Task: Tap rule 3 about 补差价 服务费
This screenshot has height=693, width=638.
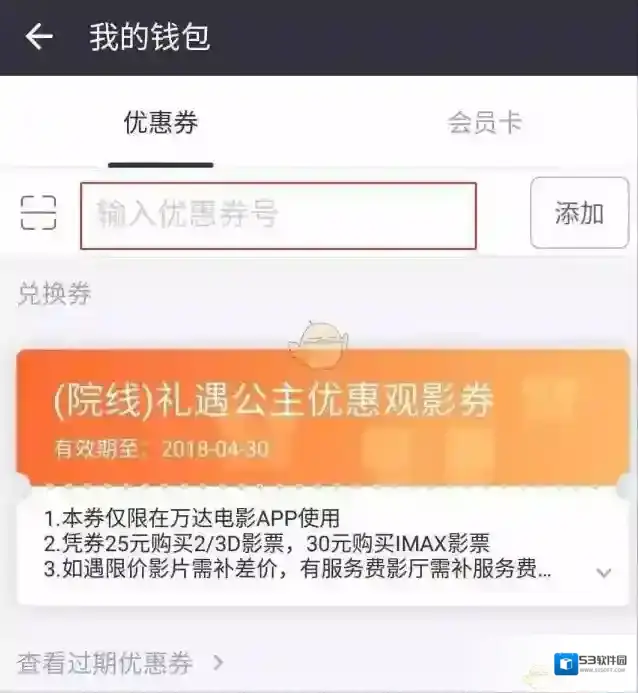Action: (297, 569)
